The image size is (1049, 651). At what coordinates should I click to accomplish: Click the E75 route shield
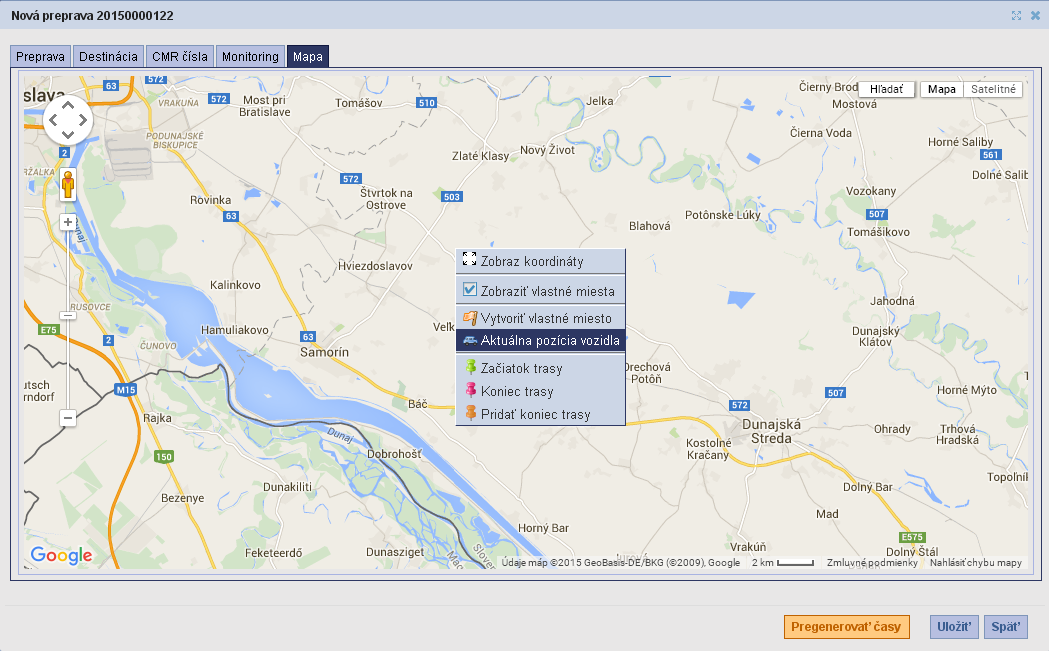(x=49, y=330)
